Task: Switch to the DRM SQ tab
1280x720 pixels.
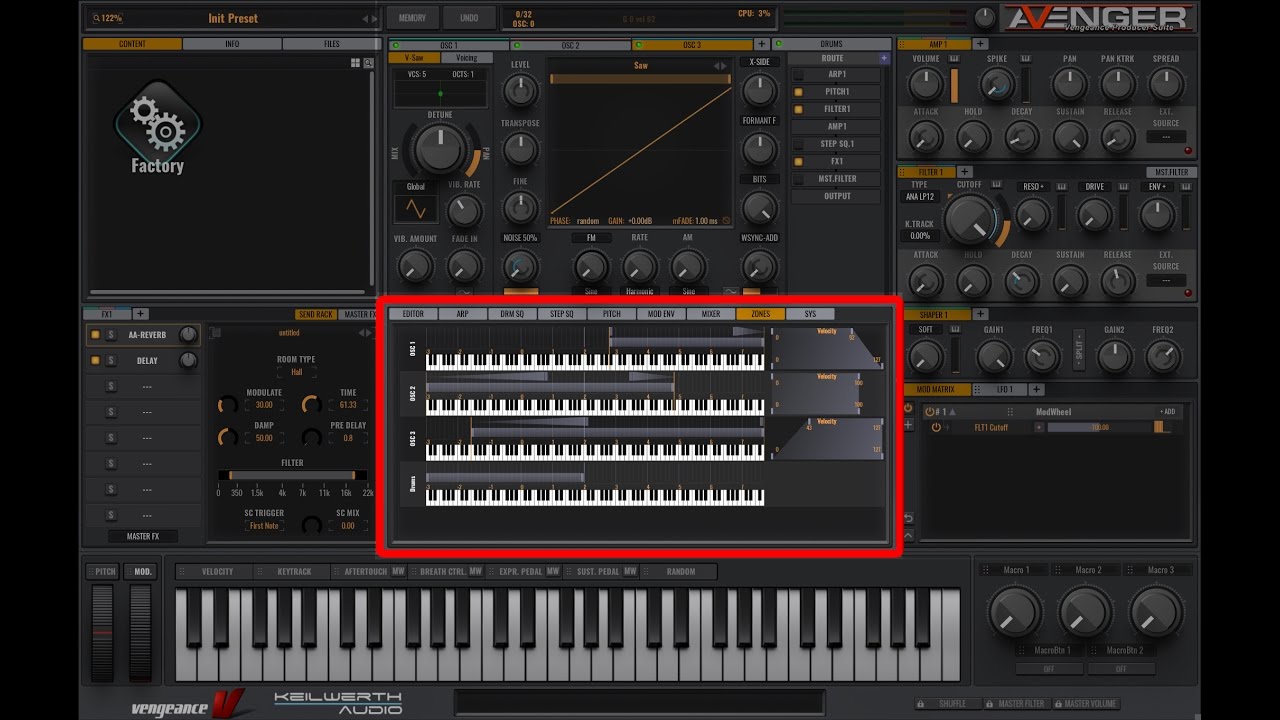Action: tap(512, 314)
